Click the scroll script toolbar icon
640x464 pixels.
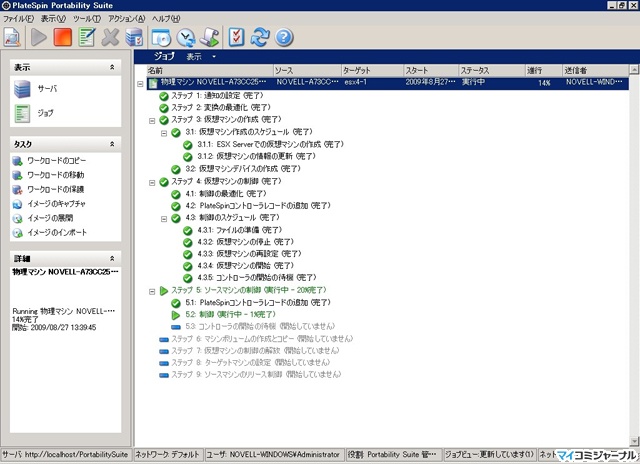pos(210,37)
